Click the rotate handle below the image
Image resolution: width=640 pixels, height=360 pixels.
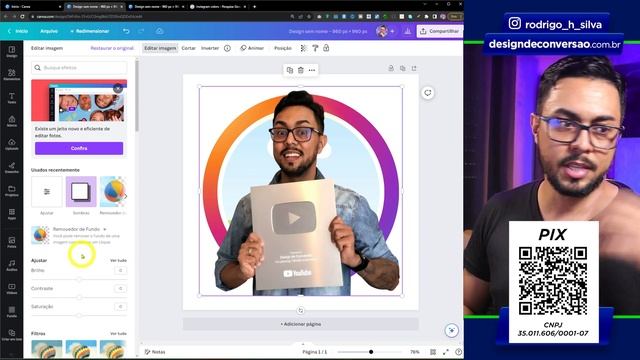301,311
